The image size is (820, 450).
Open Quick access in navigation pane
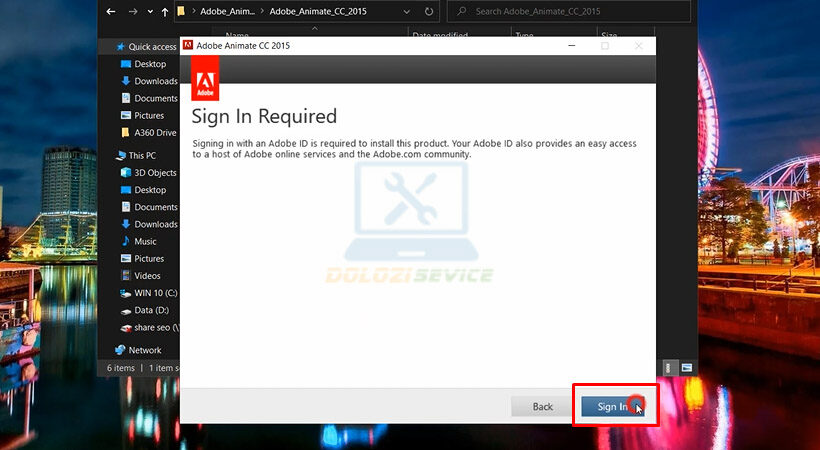152,47
